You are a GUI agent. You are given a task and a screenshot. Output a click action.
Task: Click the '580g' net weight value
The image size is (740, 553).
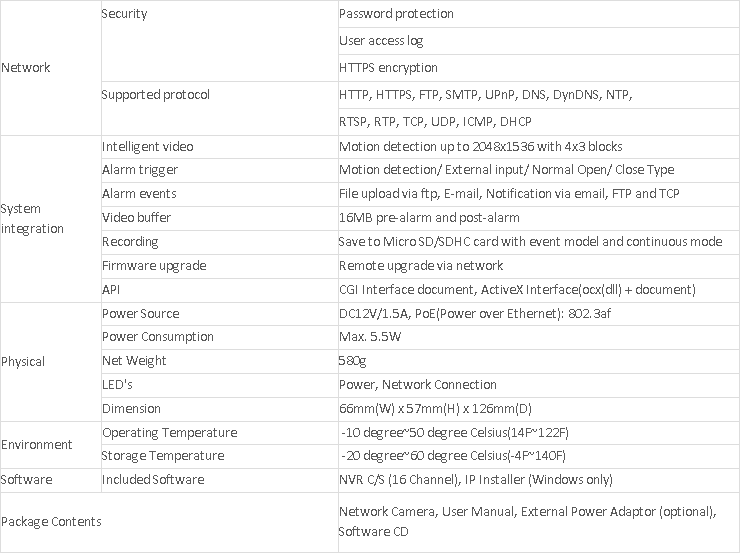(x=353, y=361)
